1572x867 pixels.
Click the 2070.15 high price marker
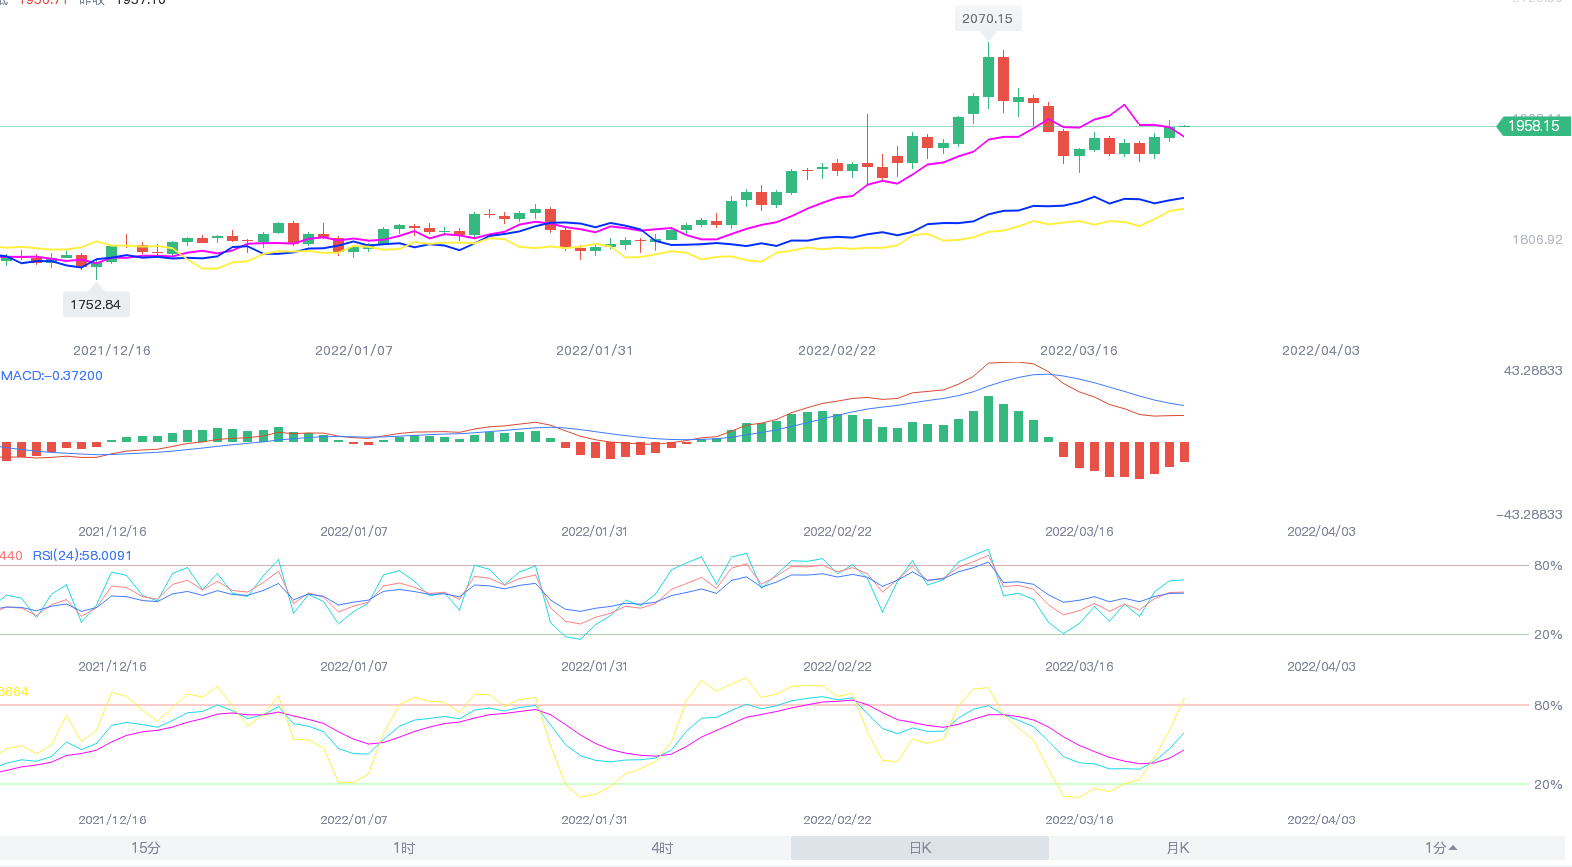987,19
